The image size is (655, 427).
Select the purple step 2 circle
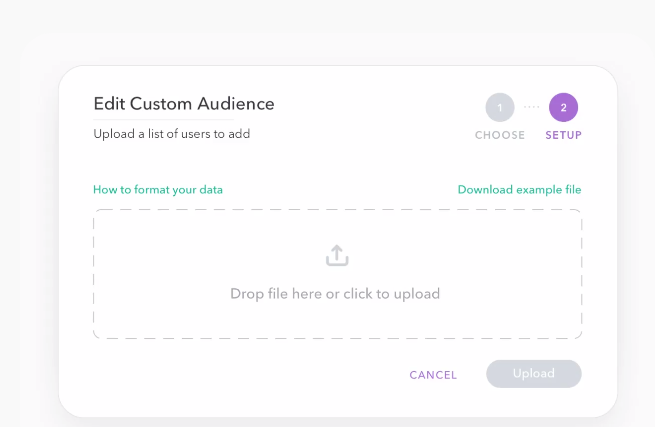(x=563, y=107)
